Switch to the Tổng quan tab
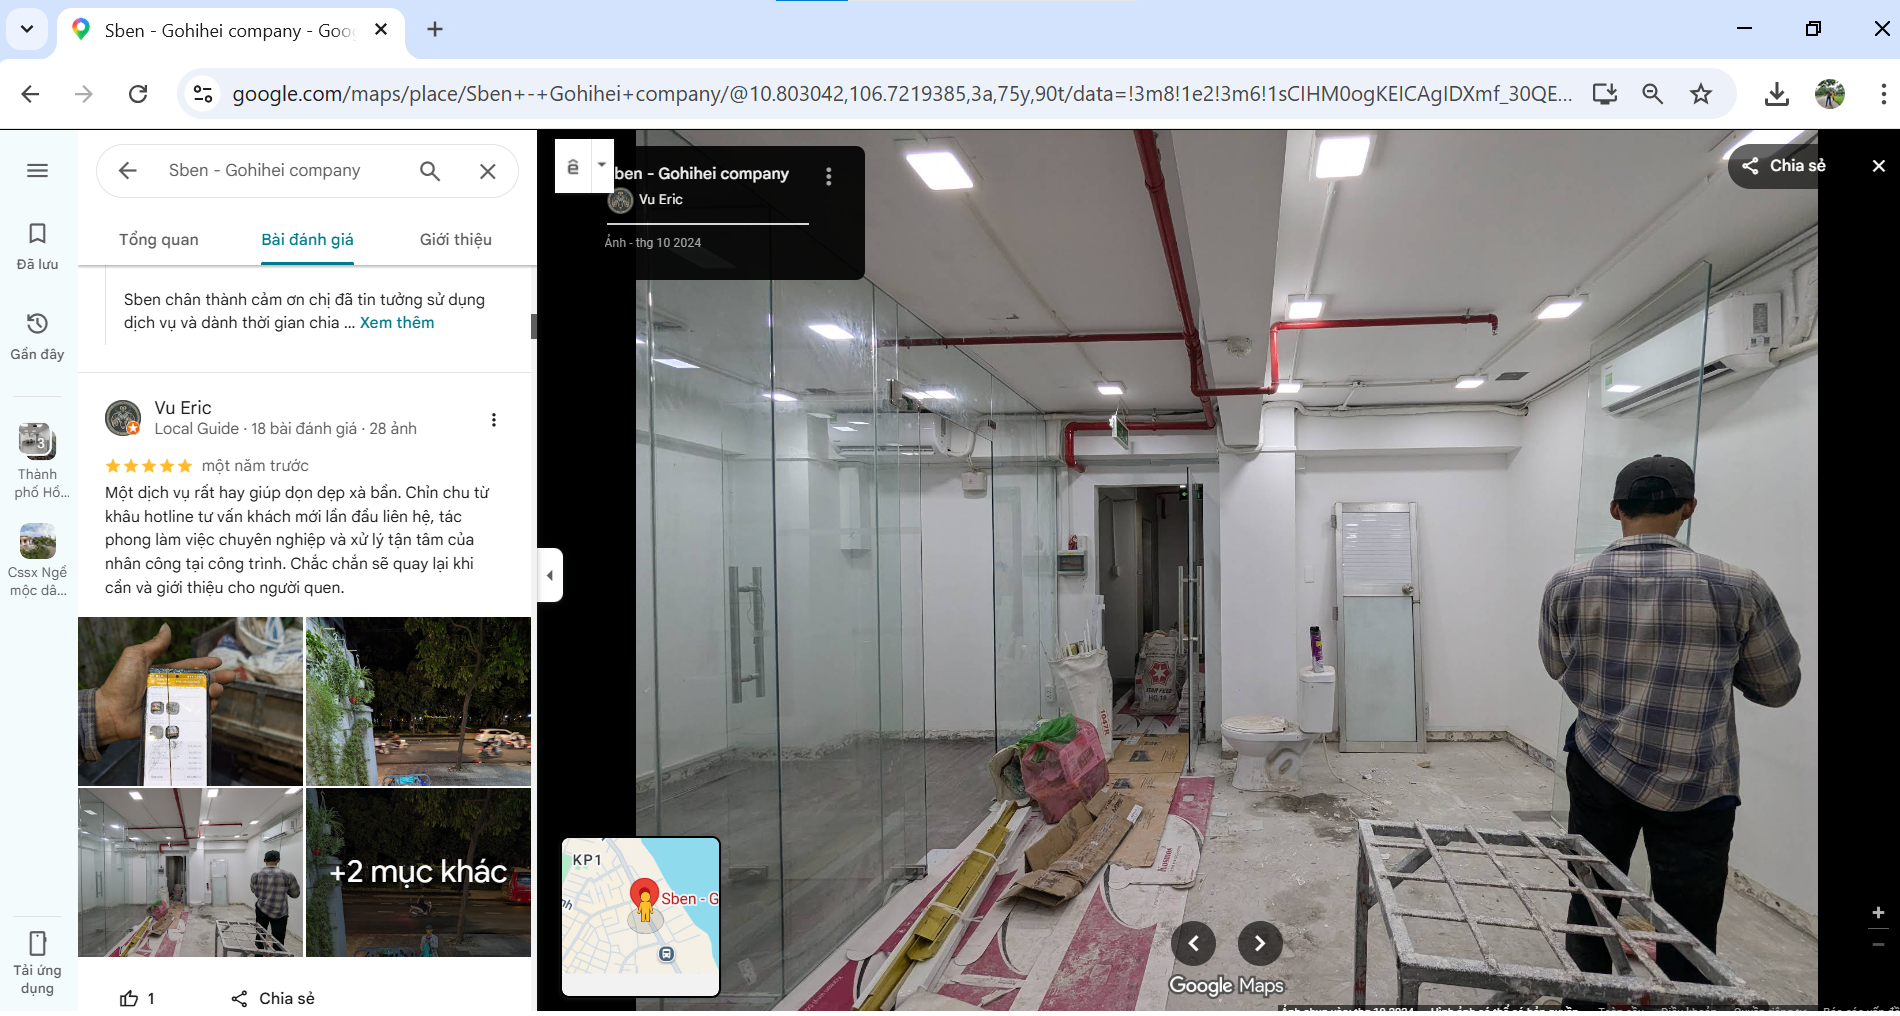This screenshot has height=1016, width=1900. coord(159,240)
